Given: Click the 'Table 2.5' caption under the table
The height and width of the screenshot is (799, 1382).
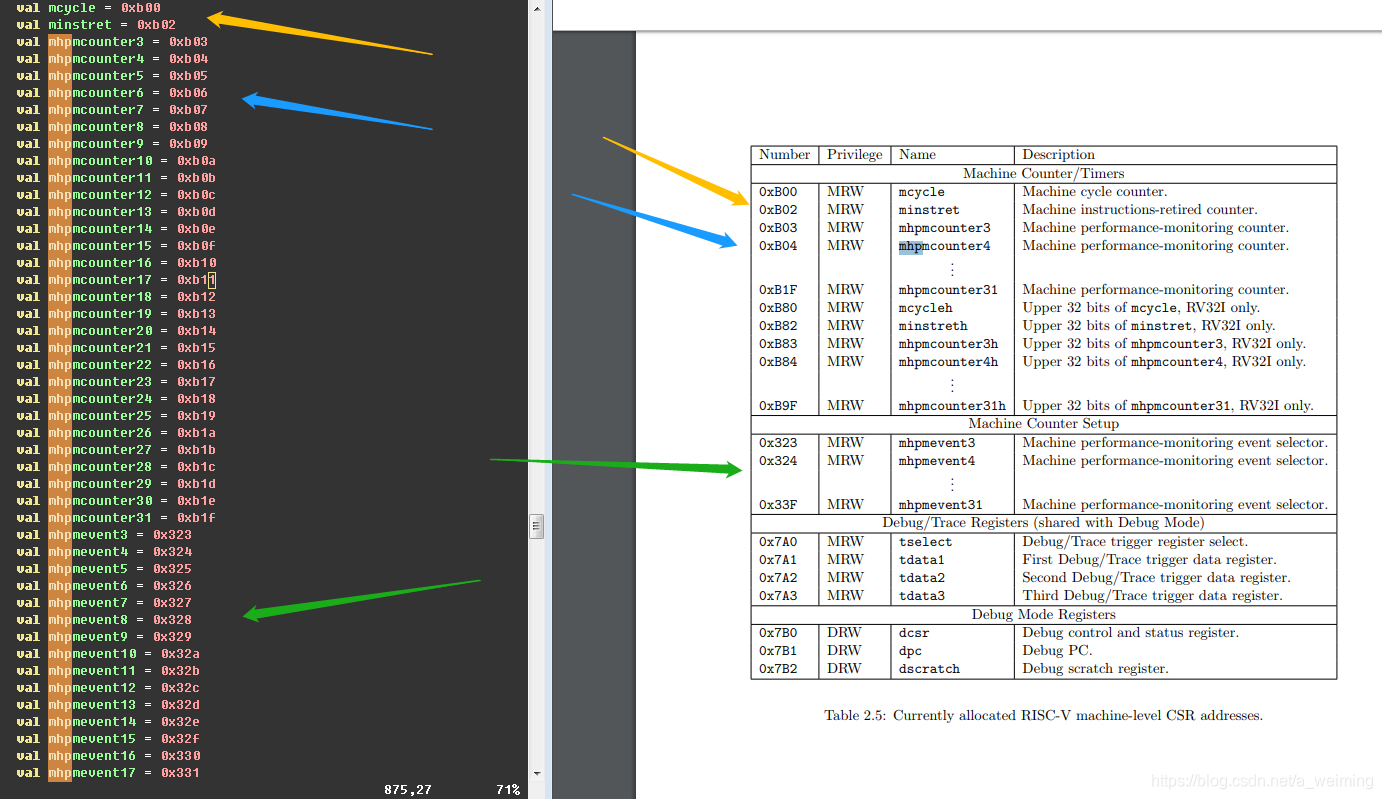Looking at the screenshot, I should (x=1043, y=716).
